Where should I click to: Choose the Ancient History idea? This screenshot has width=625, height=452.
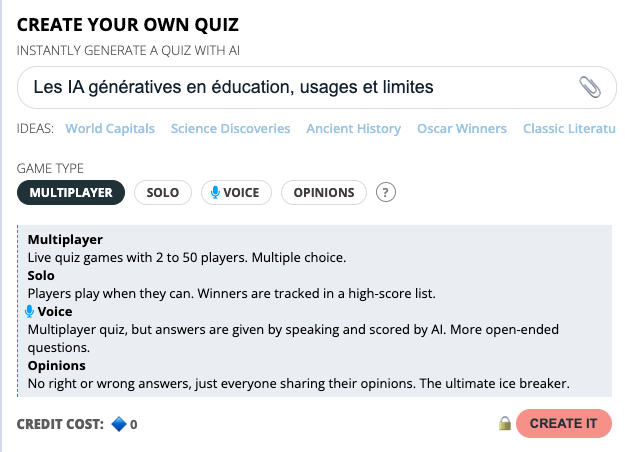point(353,129)
